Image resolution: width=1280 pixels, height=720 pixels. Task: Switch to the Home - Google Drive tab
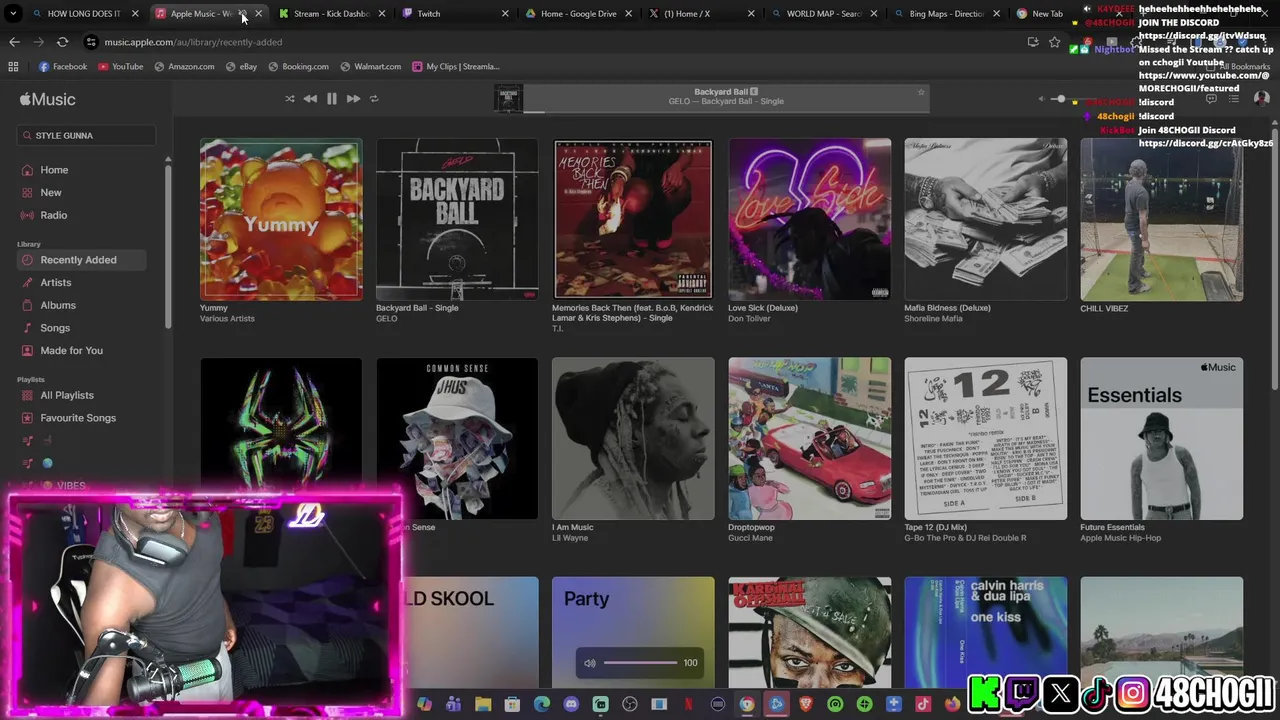click(578, 14)
